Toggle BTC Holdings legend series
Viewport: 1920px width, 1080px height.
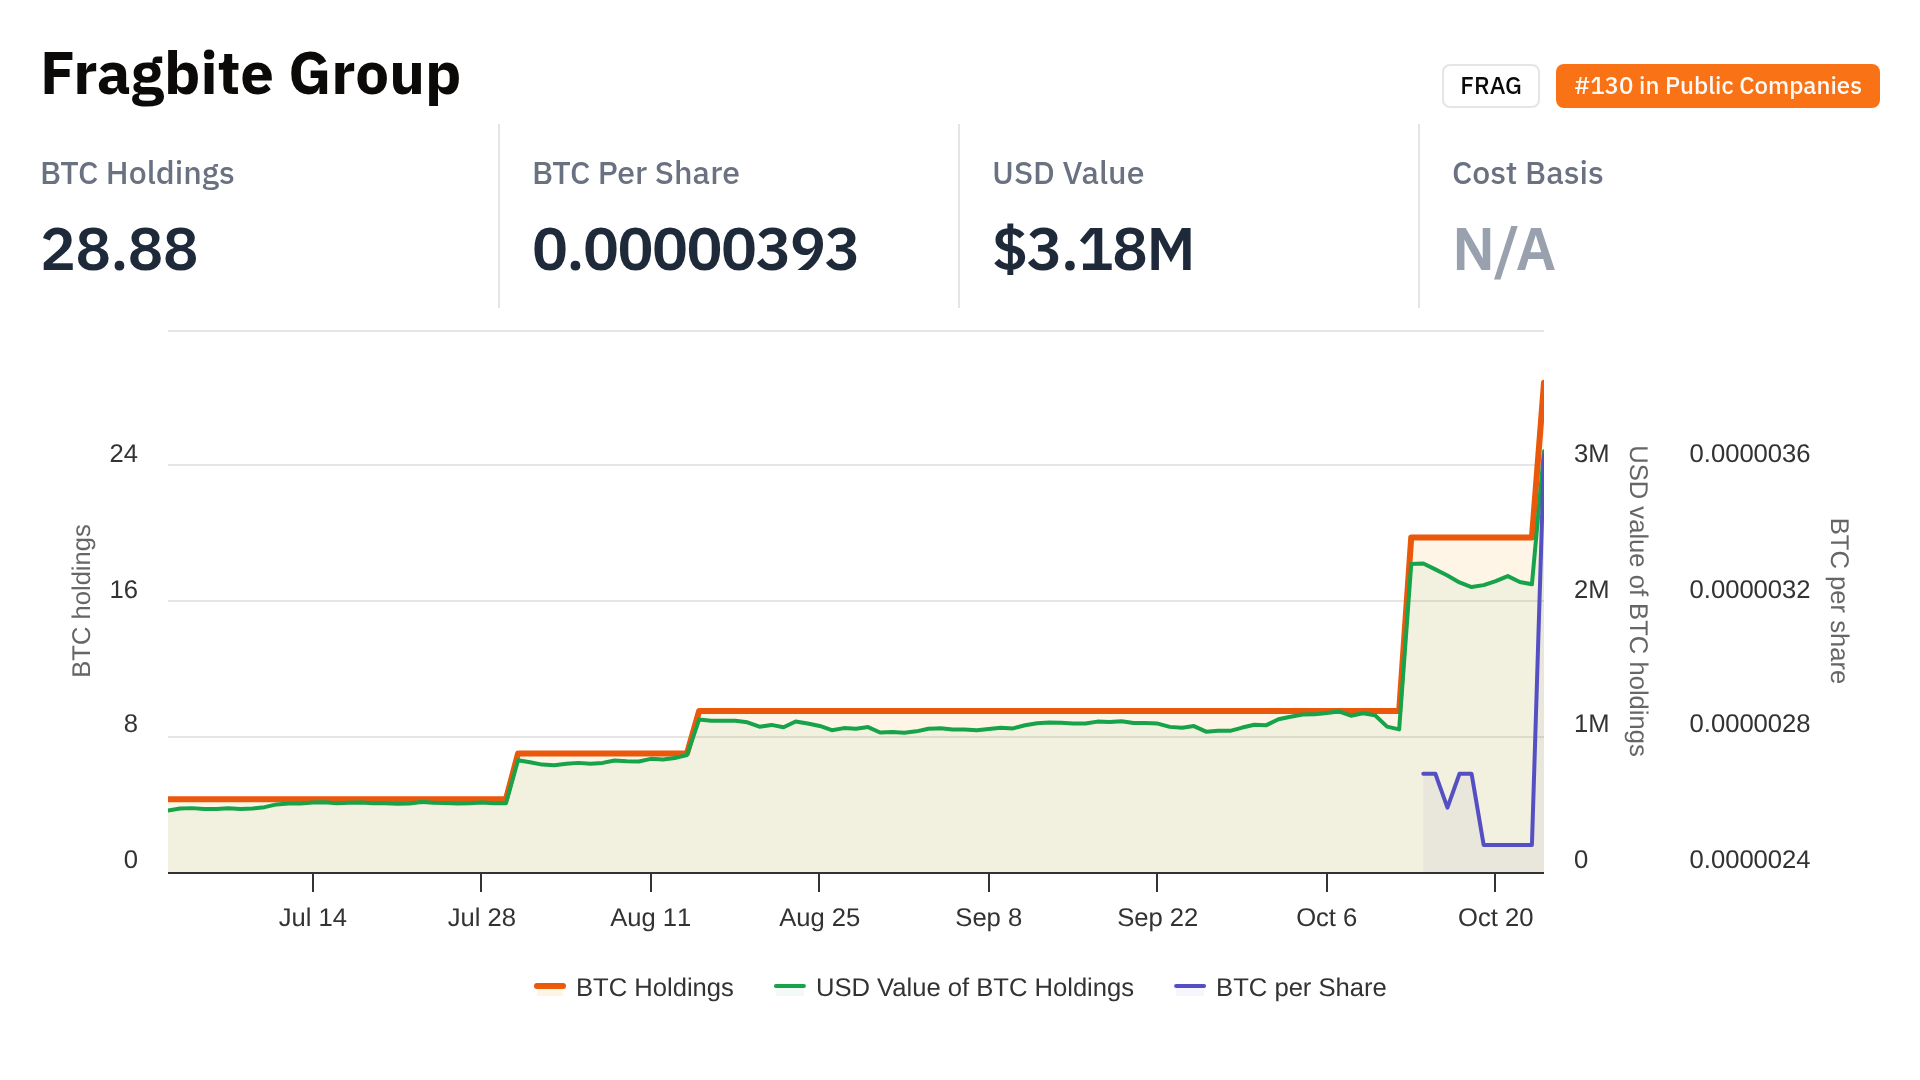click(x=654, y=987)
